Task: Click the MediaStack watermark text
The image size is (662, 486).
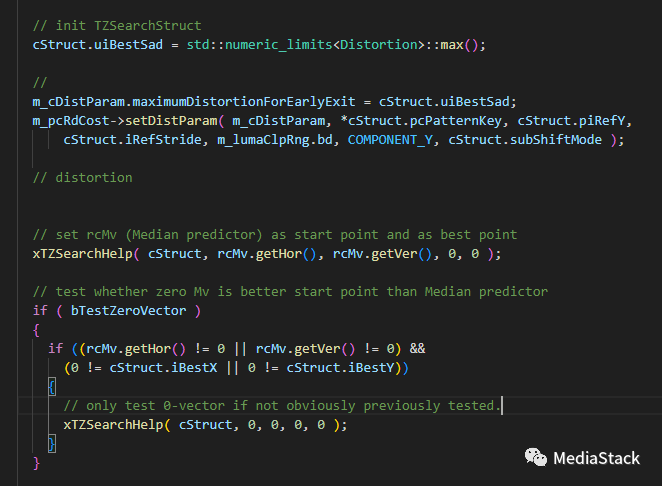Action: (x=597, y=457)
